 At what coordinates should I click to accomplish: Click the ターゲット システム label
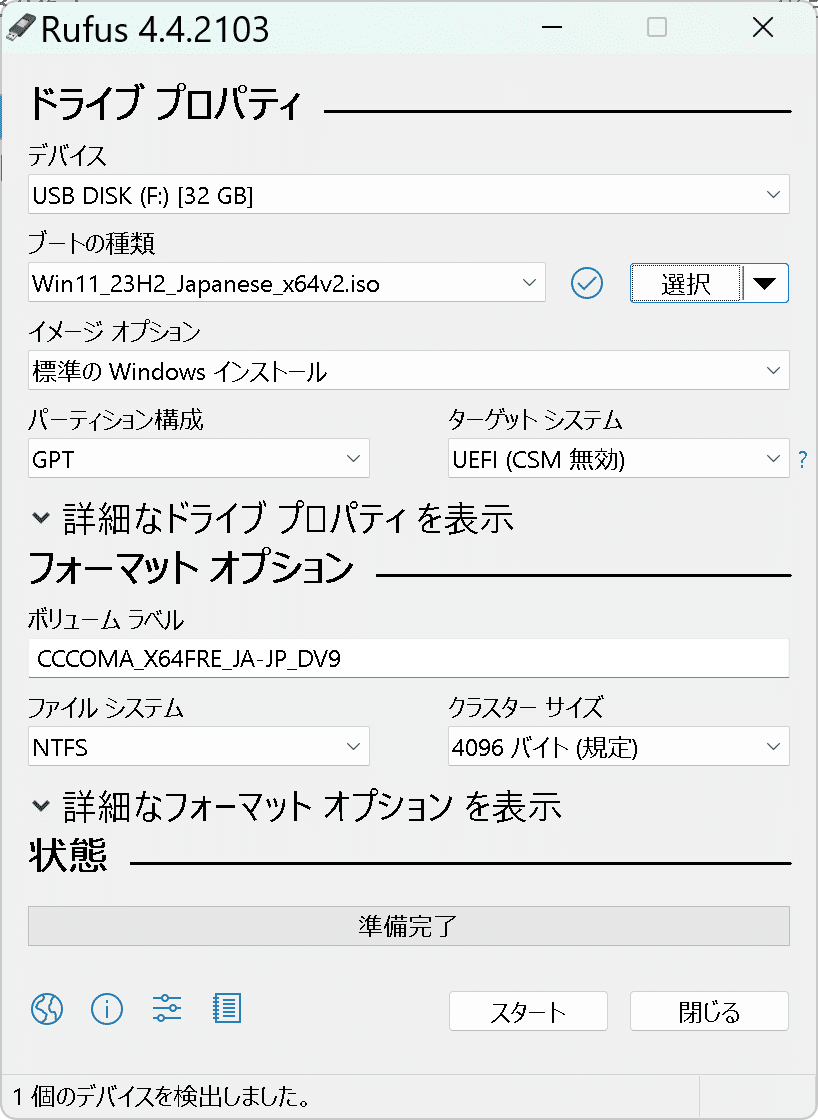tap(535, 419)
